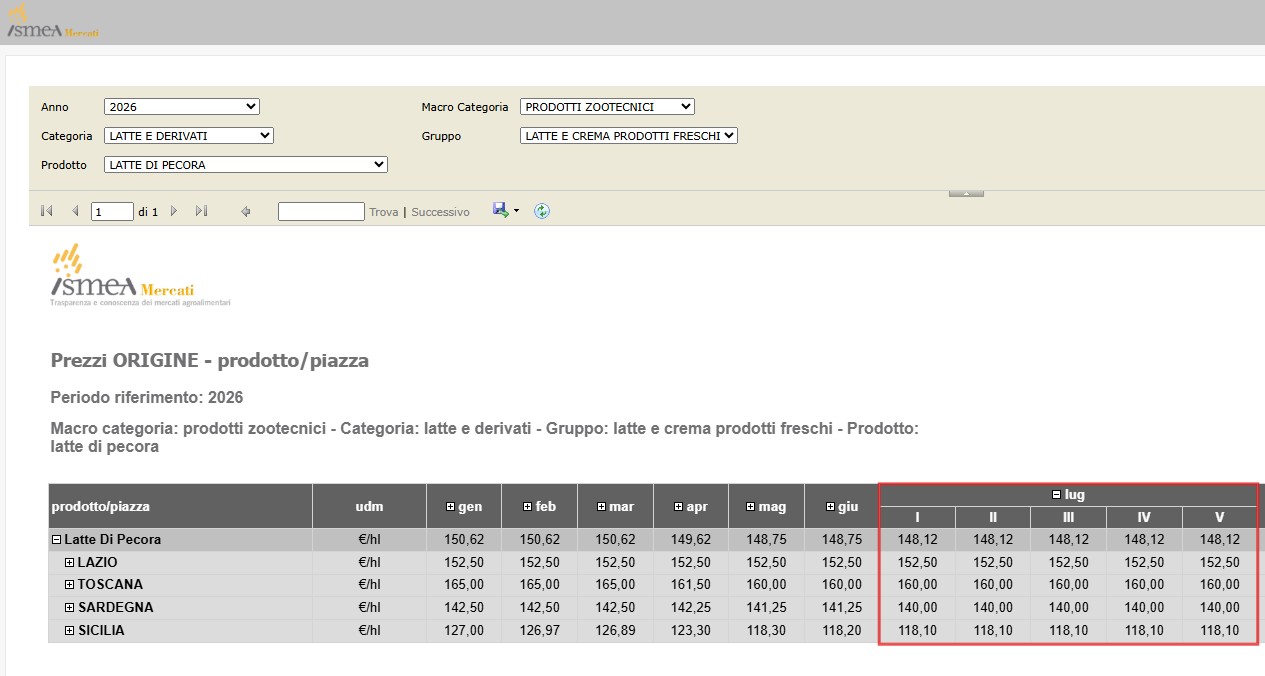1265x676 pixels.
Task: Collapse the lug month column
Action: tap(1057, 495)
